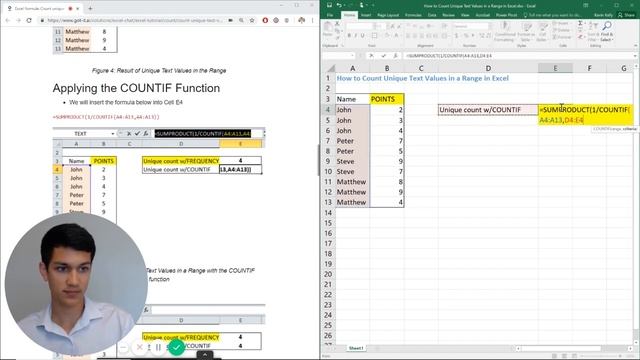Click Excel horizontal scrollbar

coord(574,348)
